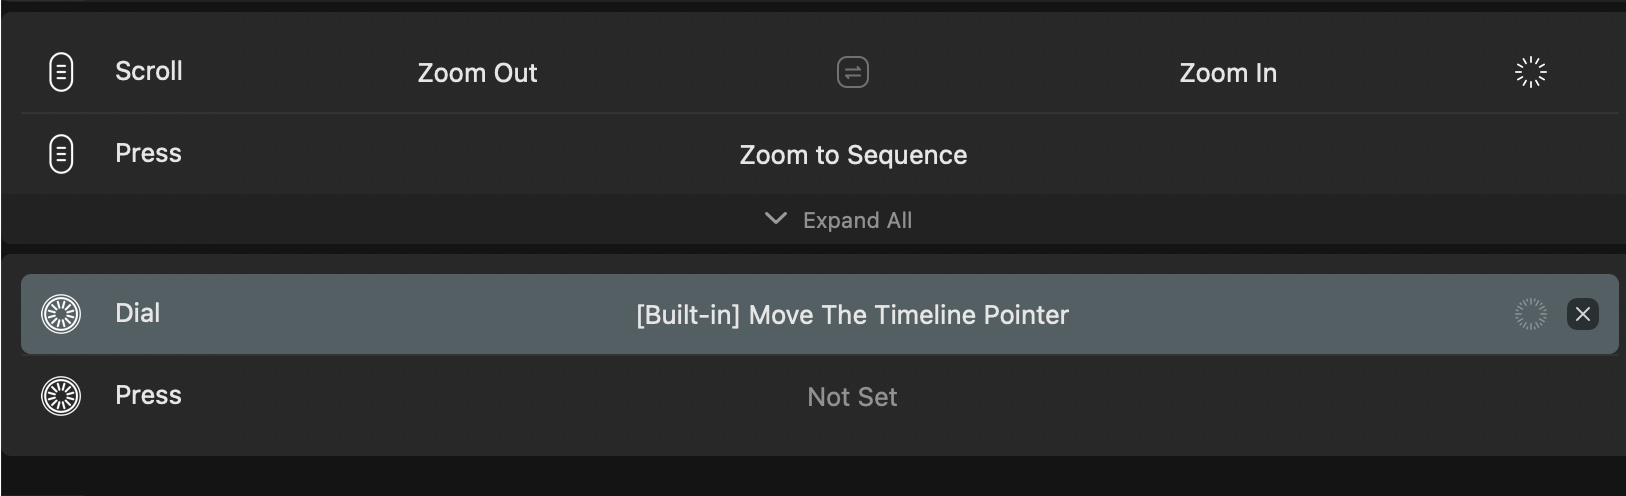Select the Press label beside Not Set
This screenshot has width=1626, height=496.
[148, 395]
